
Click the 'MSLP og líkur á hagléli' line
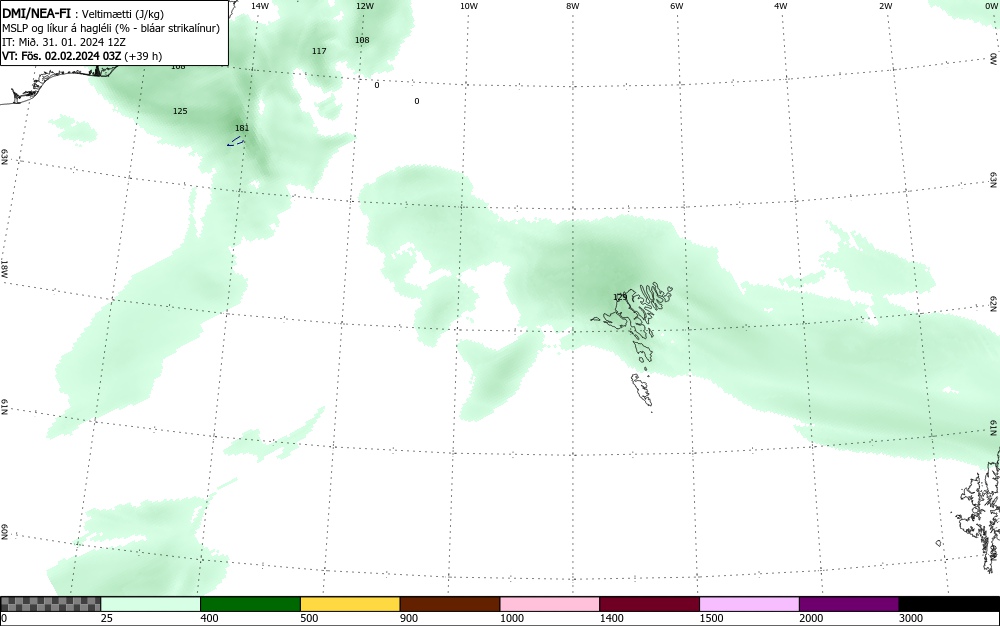(111, 28)
